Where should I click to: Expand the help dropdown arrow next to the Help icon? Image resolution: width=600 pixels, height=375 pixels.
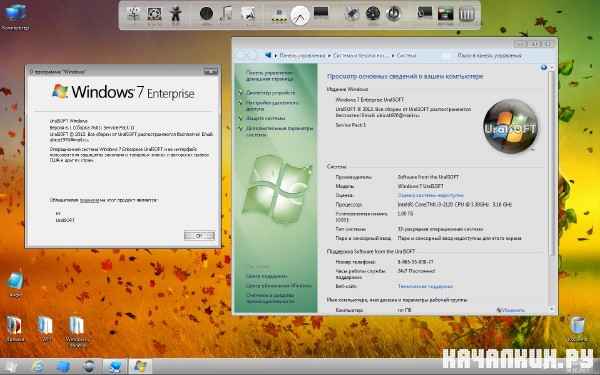[x=551, y=68]
